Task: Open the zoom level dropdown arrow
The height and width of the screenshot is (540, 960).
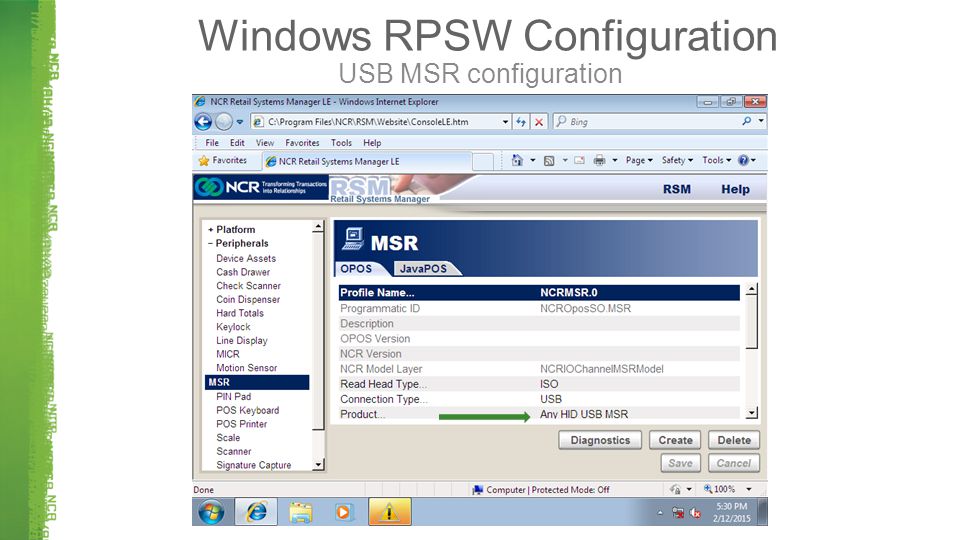Action: point(749,489)
